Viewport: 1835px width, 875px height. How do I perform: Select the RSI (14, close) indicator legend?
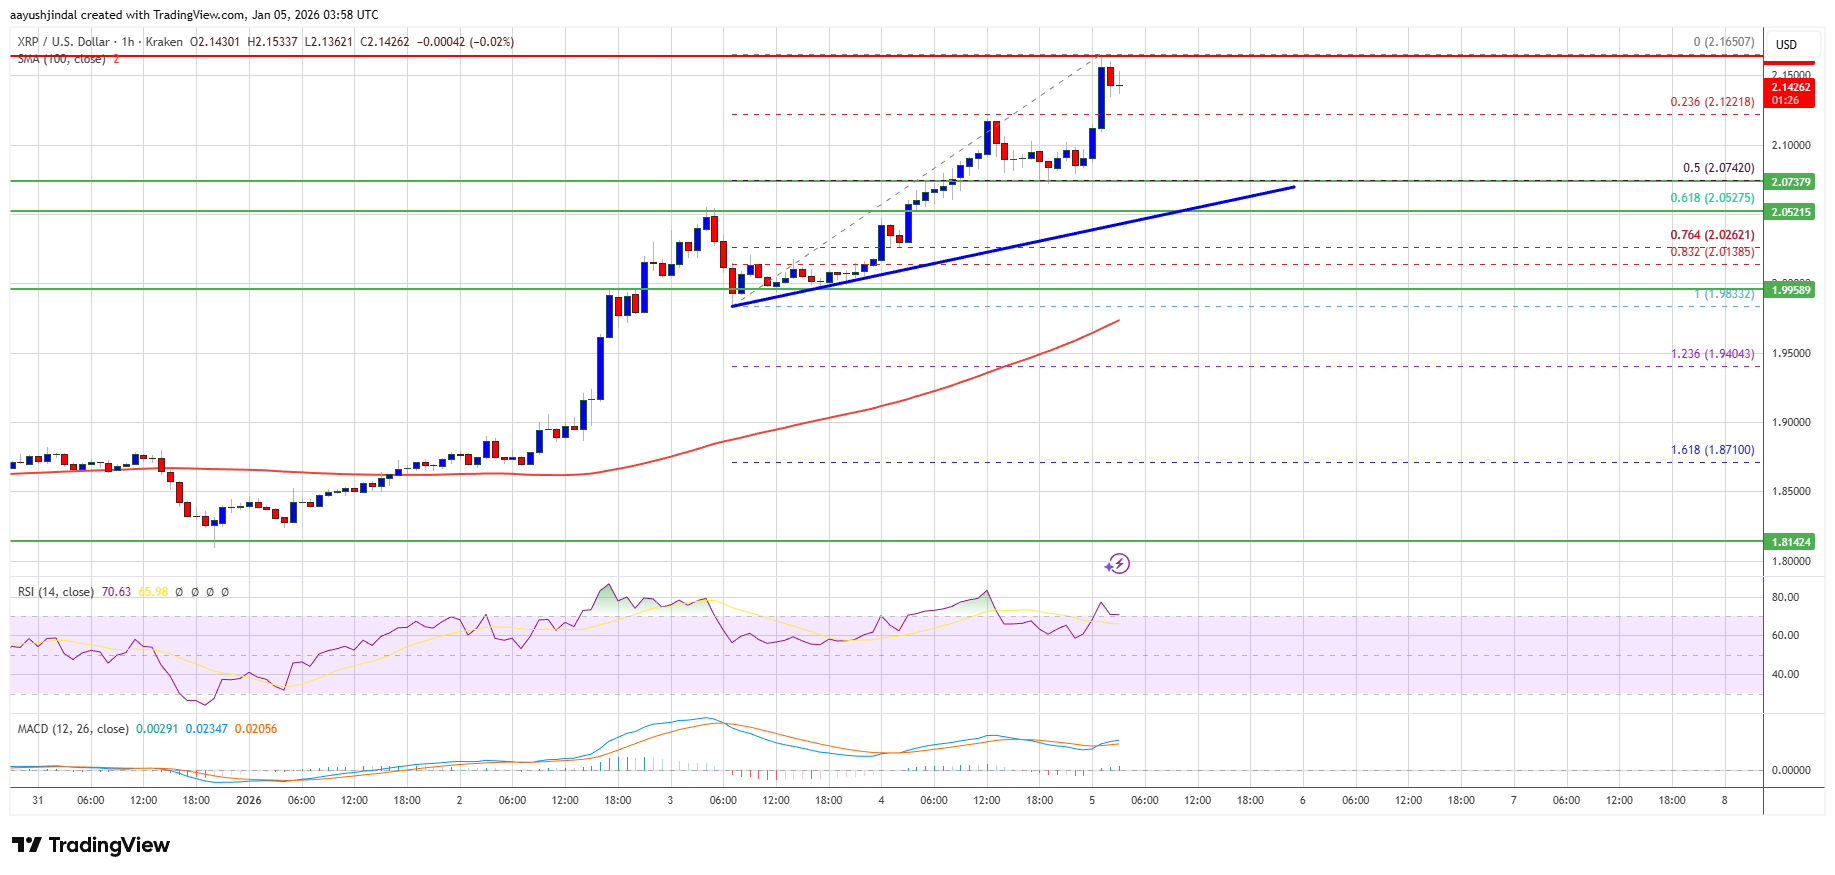pyautogui.click(x=56, y=592)
